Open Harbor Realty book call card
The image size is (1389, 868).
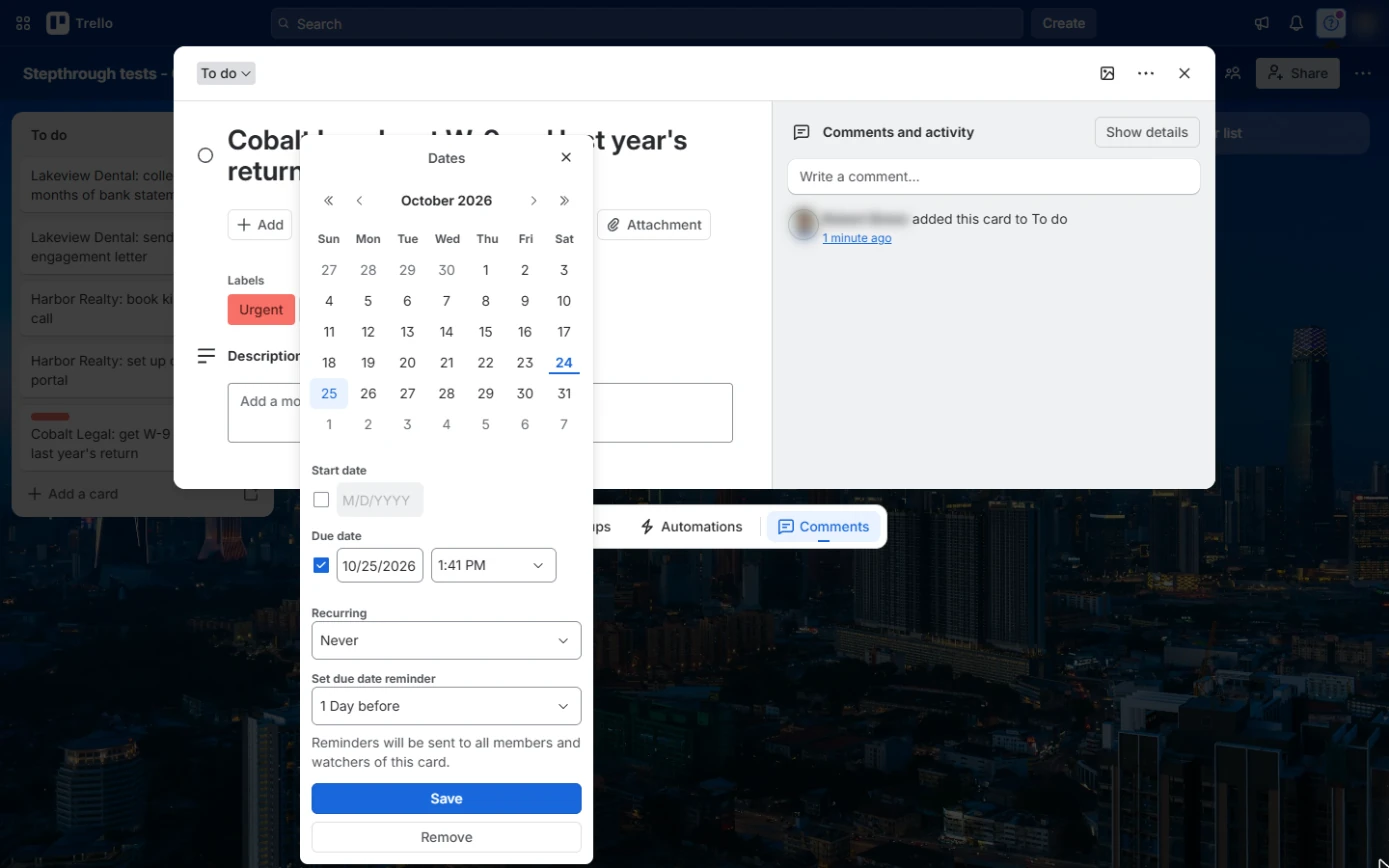(x=98, y=309)
